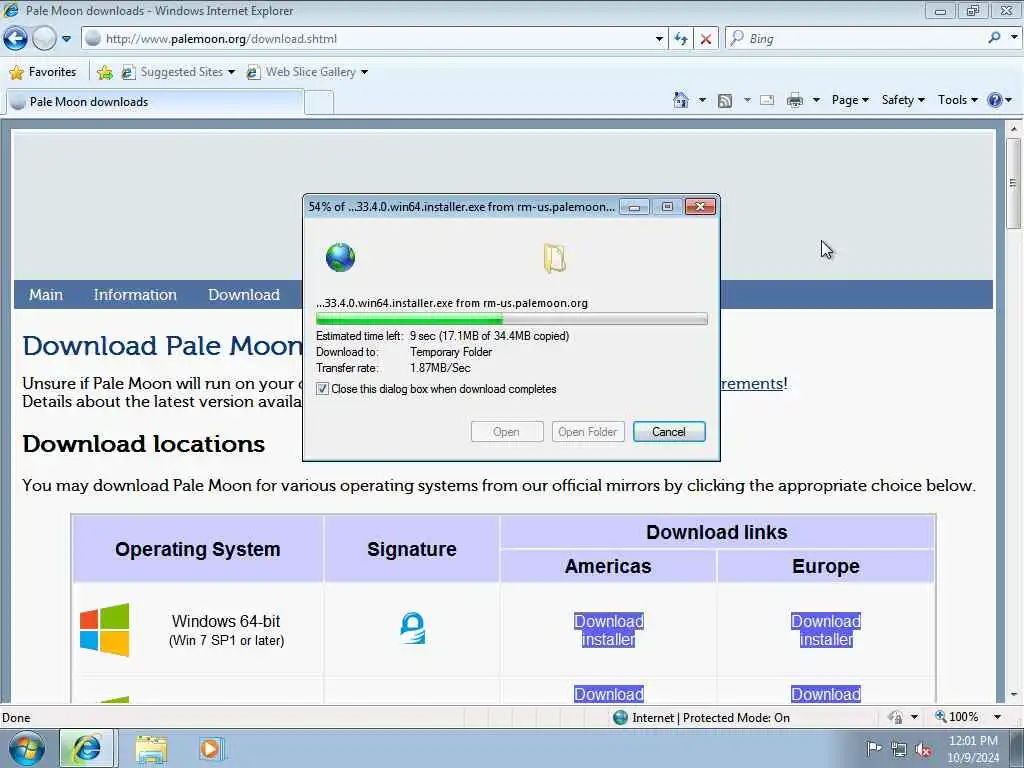Open the Safety menu
This screenshot has height=768, width=1024.
(903, 100)
